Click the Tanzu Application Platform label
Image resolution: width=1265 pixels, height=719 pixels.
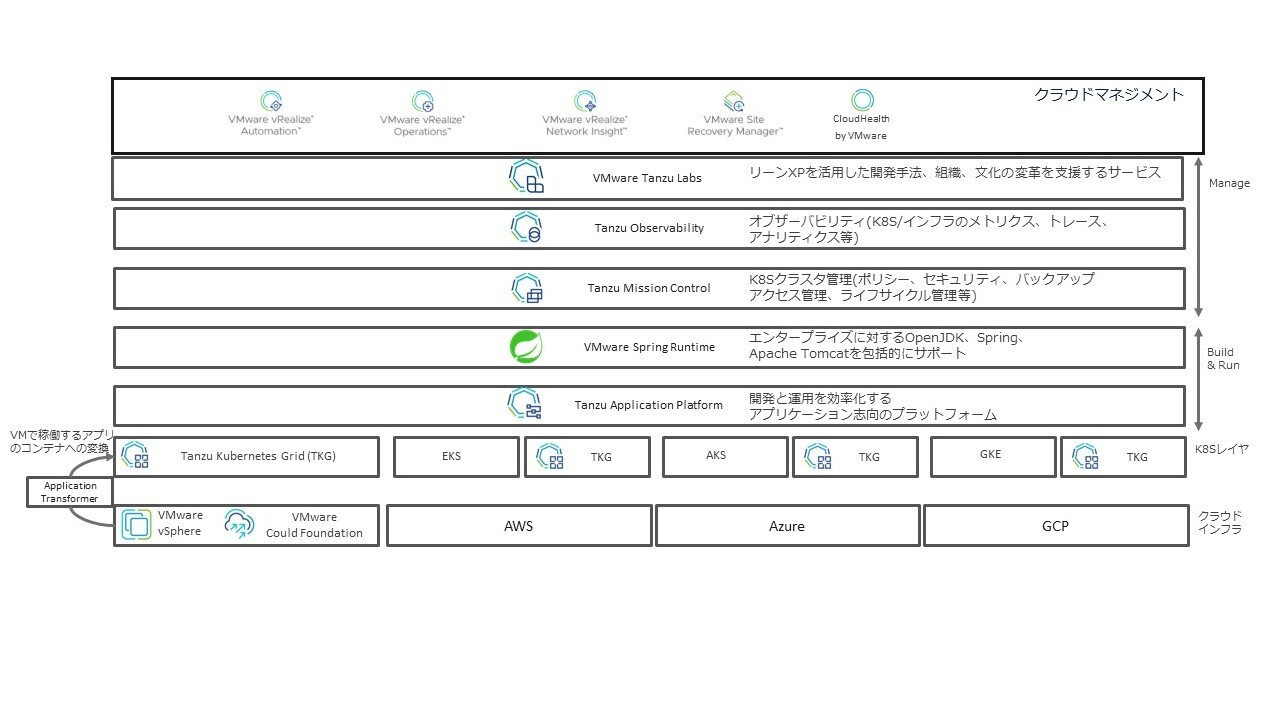(648, 405)
